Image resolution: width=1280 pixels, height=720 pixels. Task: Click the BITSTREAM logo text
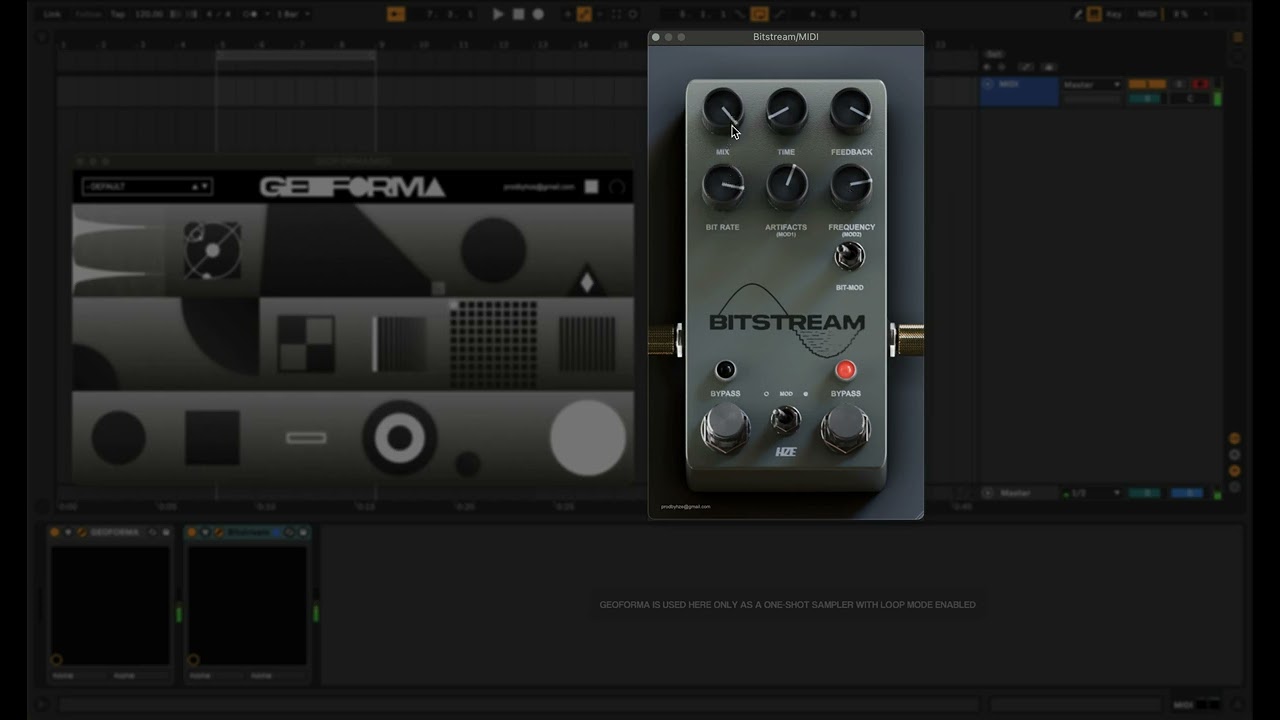click(x=787, y=322)
